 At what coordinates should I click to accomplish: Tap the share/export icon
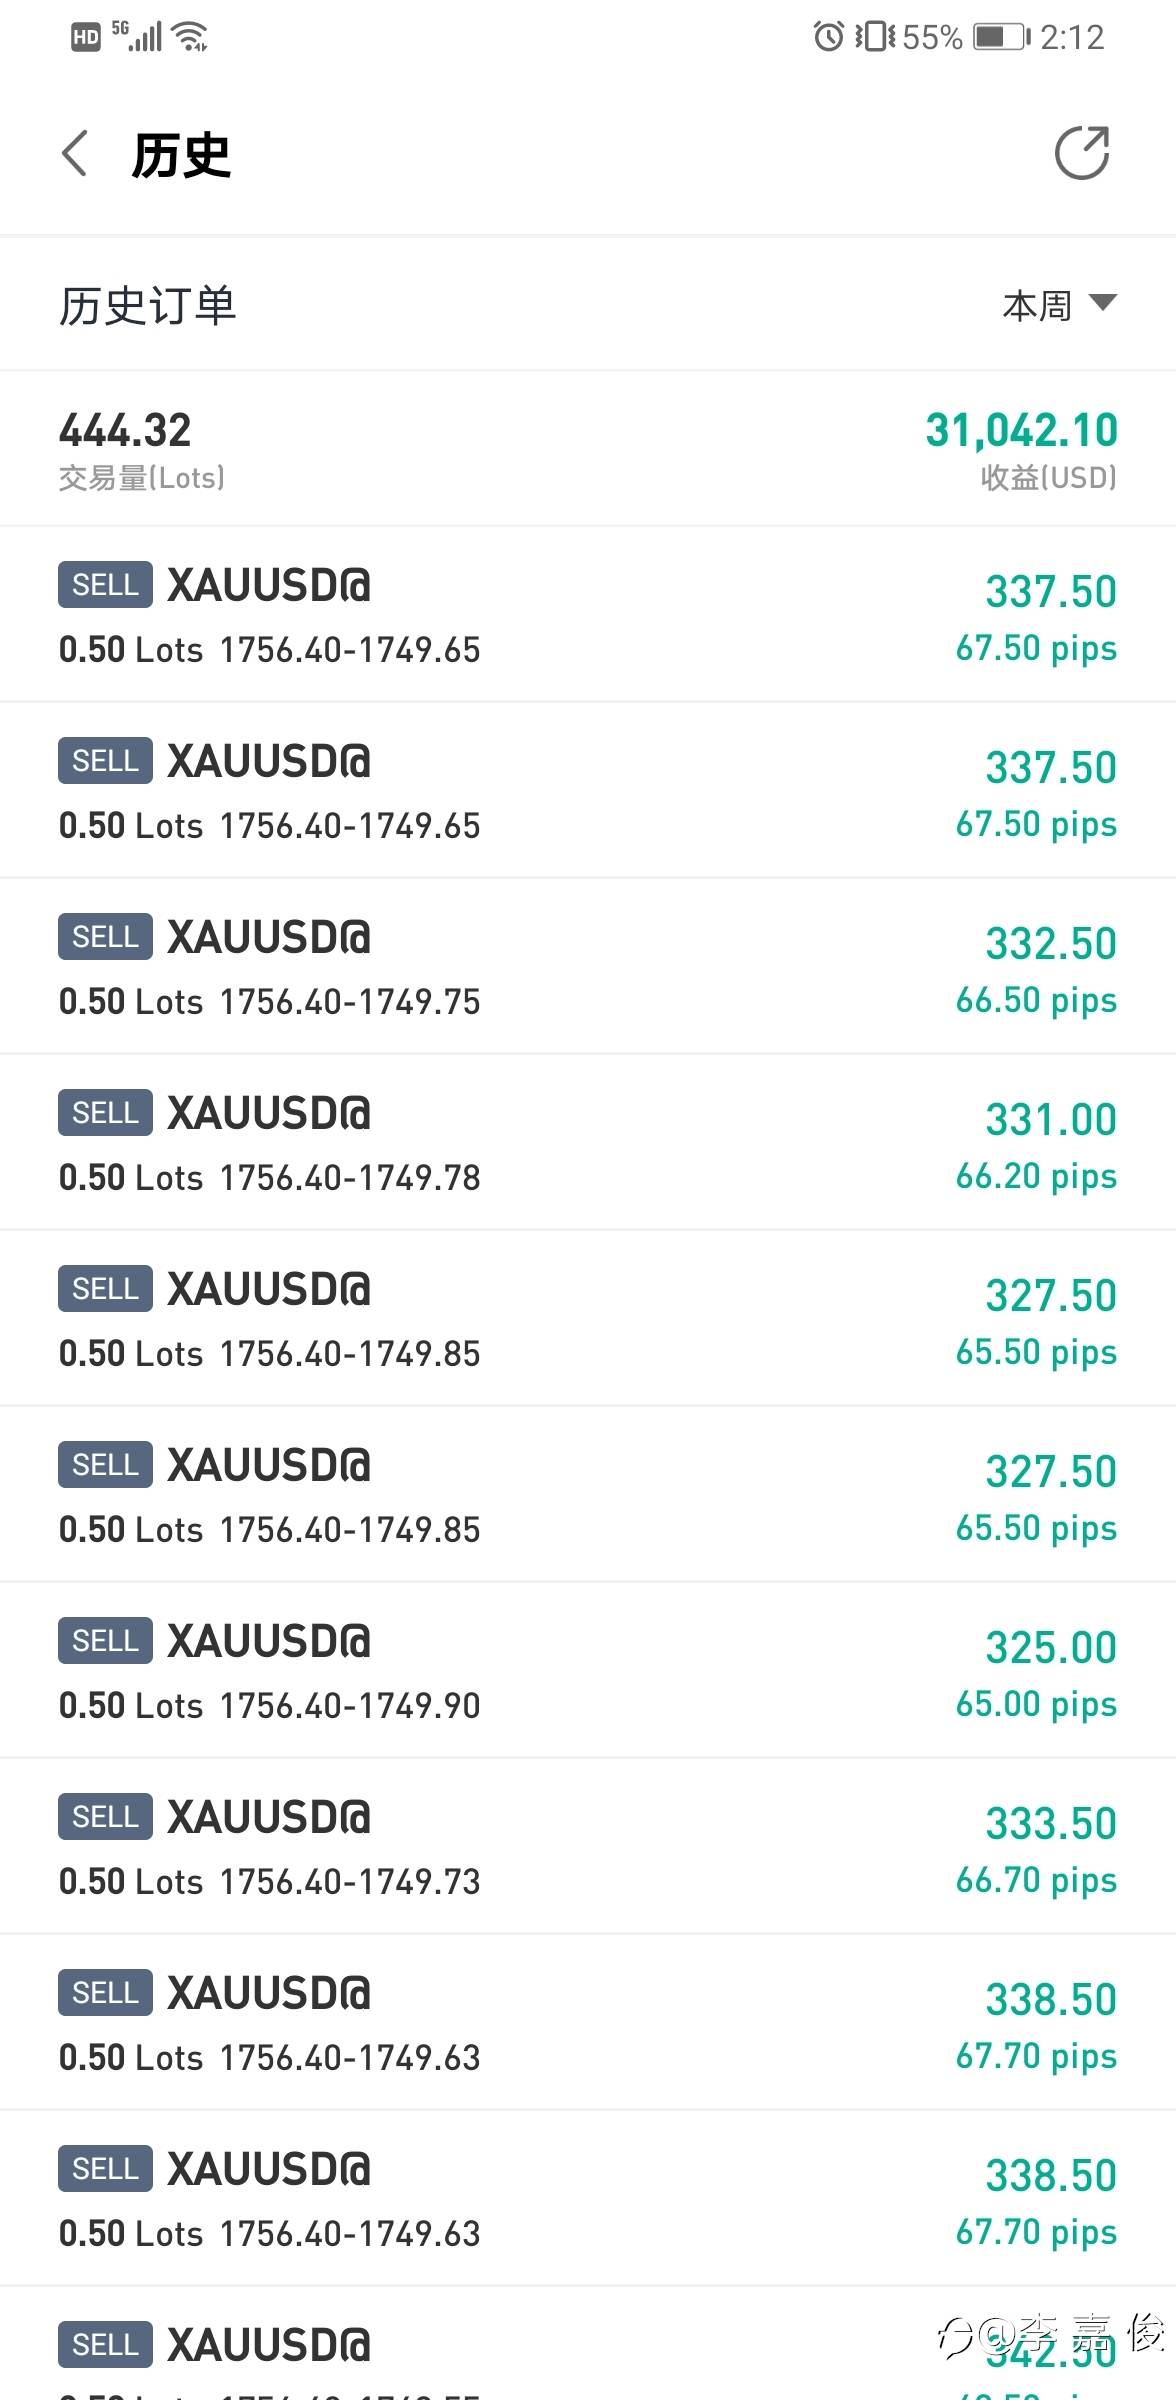coord(1082,154)
